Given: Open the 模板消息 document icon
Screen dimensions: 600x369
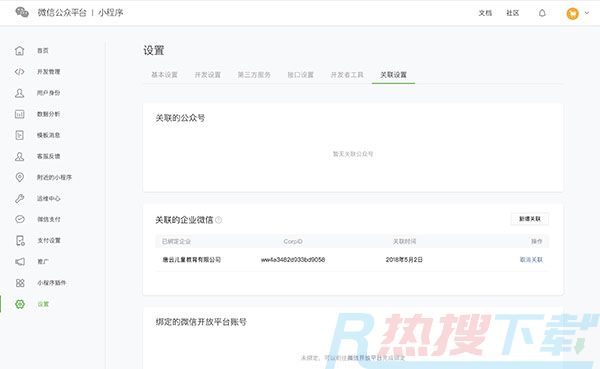Looking at the screenshot, I should click(x=20, y=135).
